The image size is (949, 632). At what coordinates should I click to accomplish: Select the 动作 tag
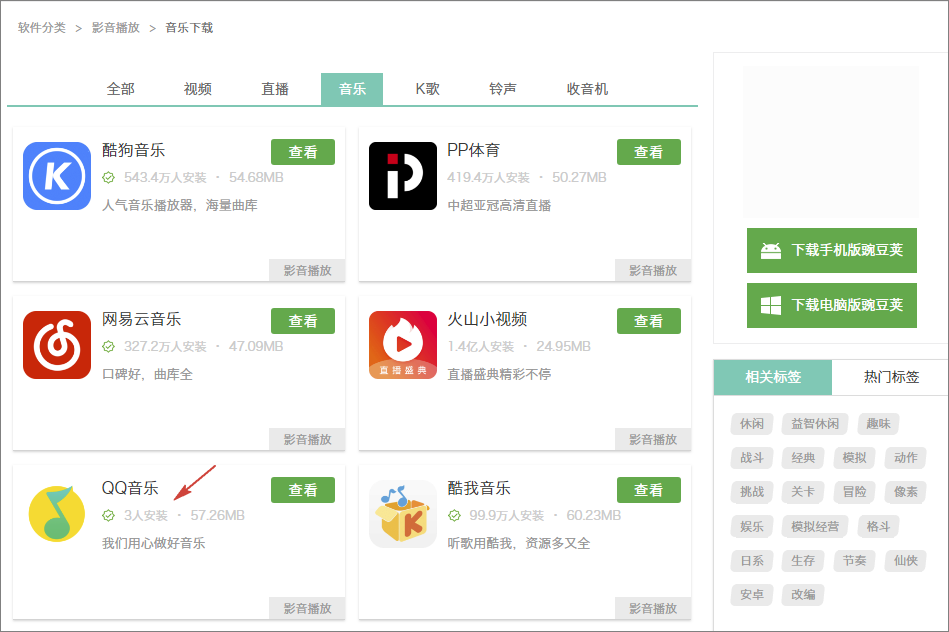tap(905, 458)
